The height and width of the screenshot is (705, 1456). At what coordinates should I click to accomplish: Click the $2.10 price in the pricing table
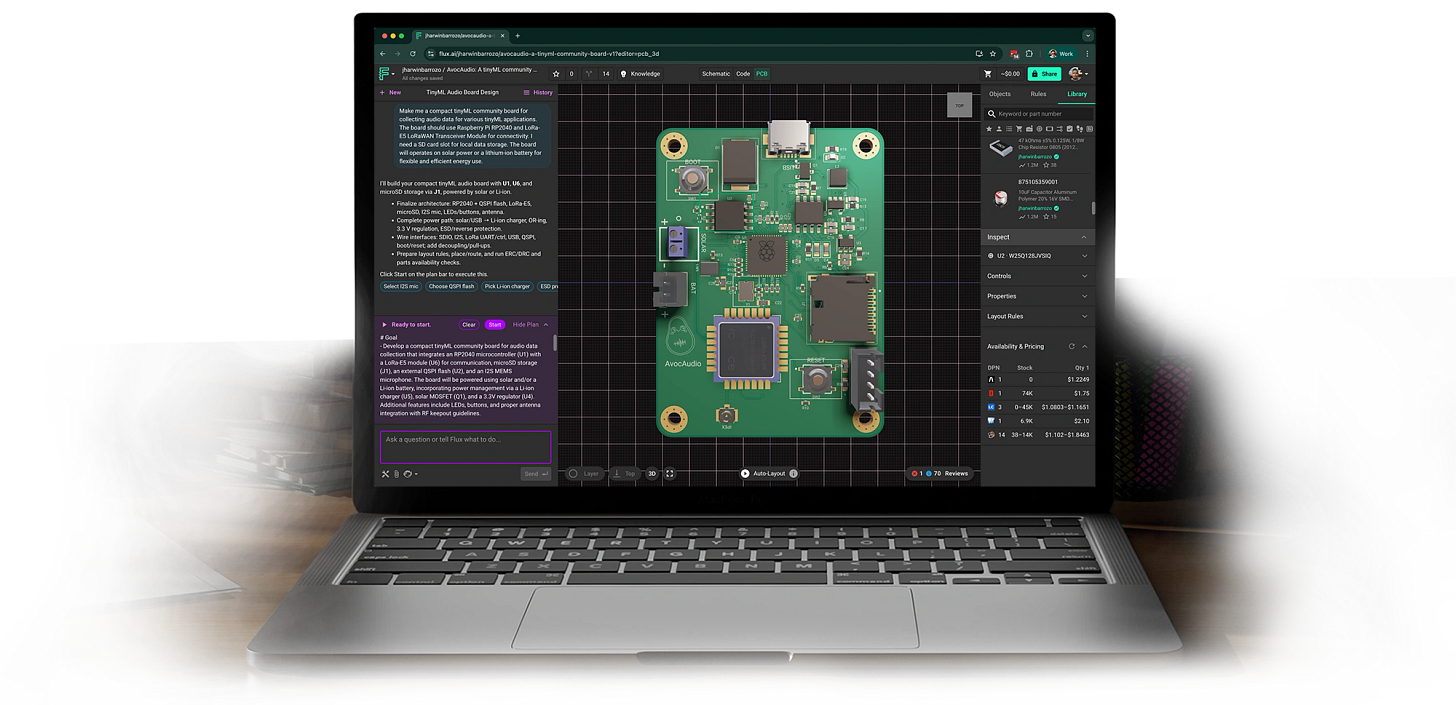pos(1082,421)
